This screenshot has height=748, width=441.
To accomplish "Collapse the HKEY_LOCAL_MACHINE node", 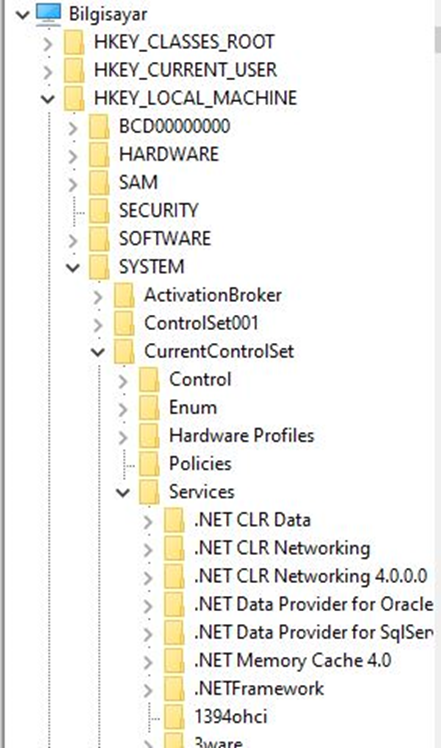I will tap(48, 99).
